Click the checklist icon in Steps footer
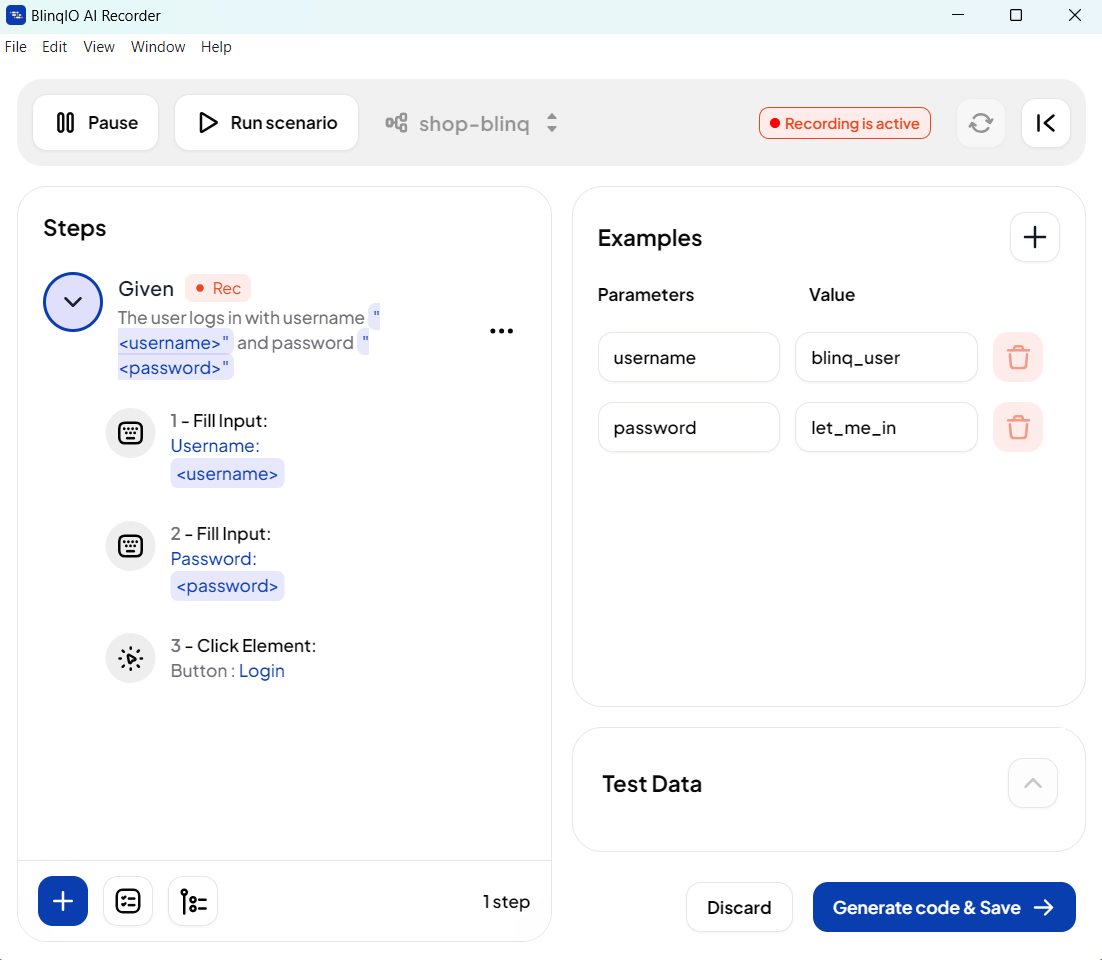 (x=128, y=901)
